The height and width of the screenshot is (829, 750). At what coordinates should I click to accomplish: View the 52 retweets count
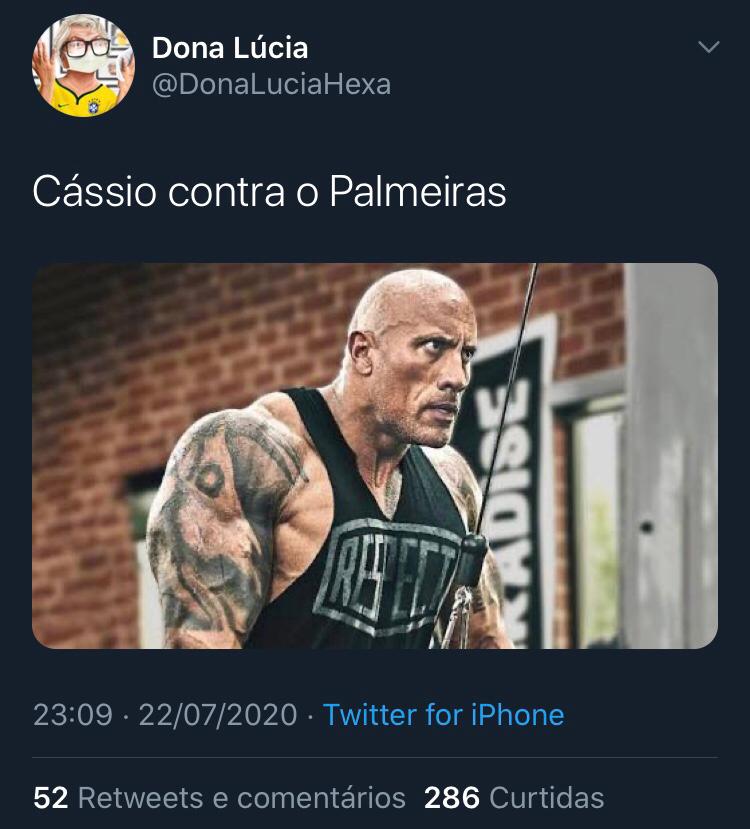coord(51,798)
